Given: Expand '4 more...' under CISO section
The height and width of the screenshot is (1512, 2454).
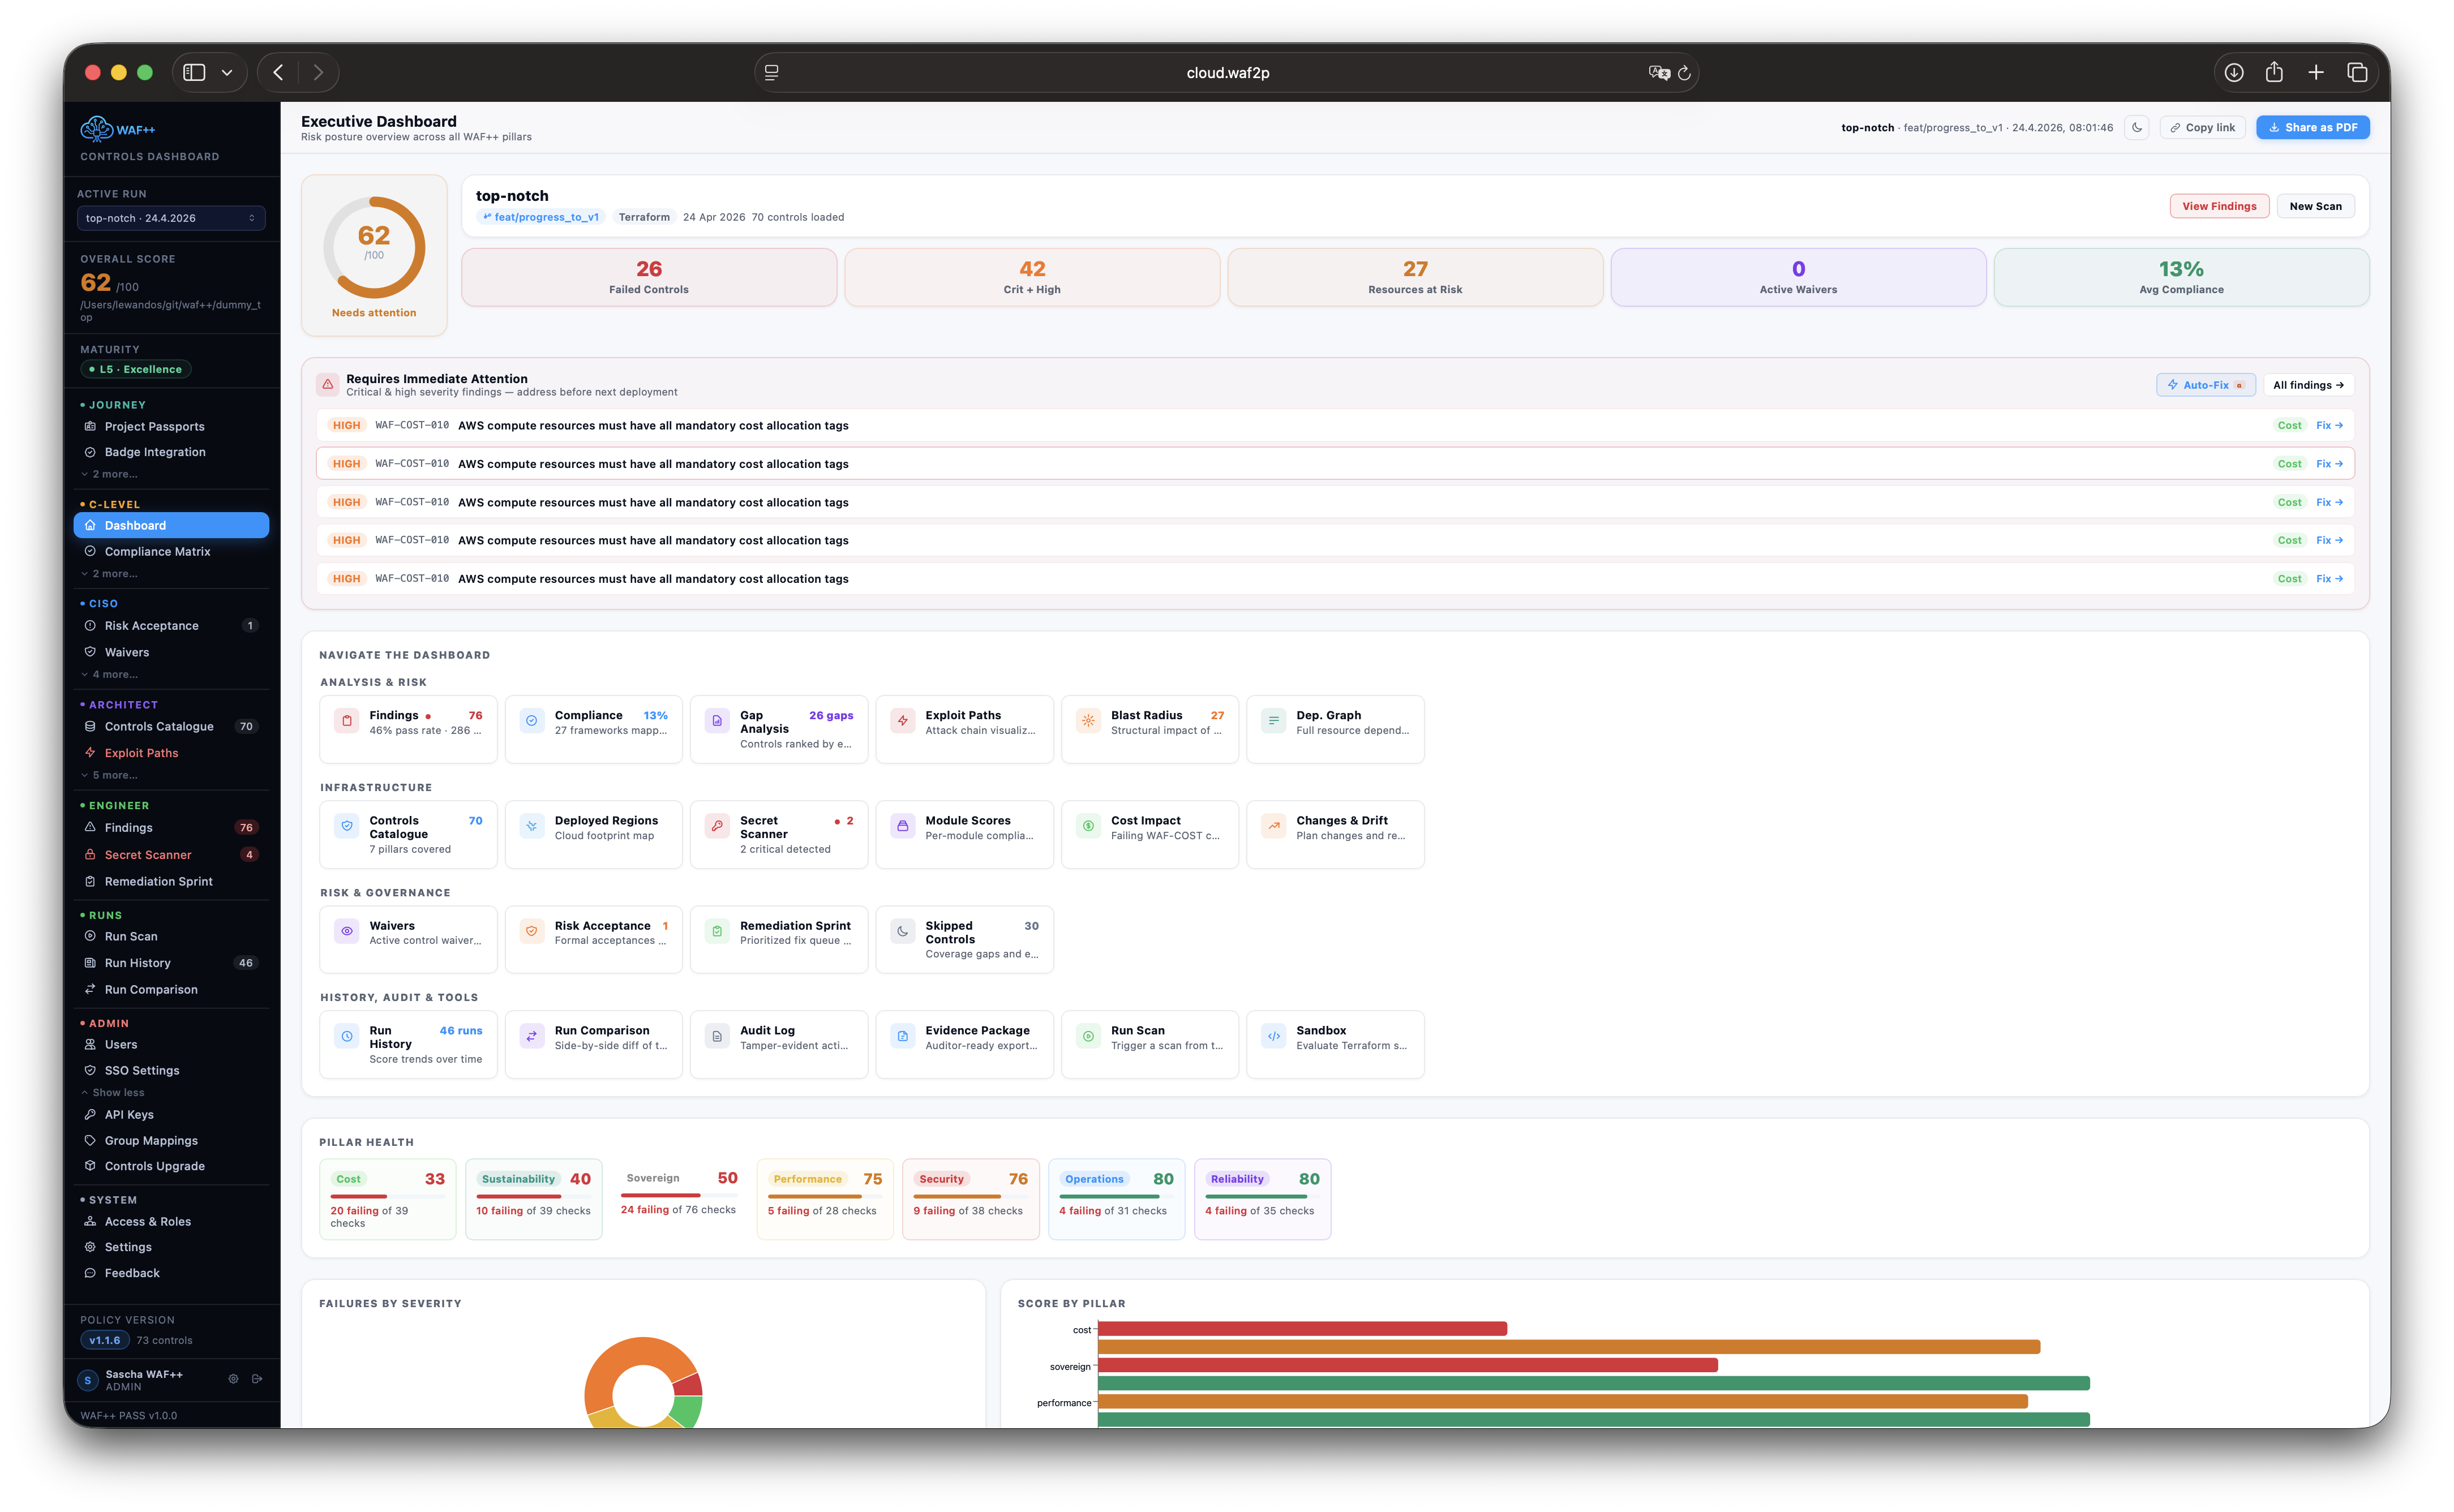Looking at the screenshot, I should tap(110, 674).
